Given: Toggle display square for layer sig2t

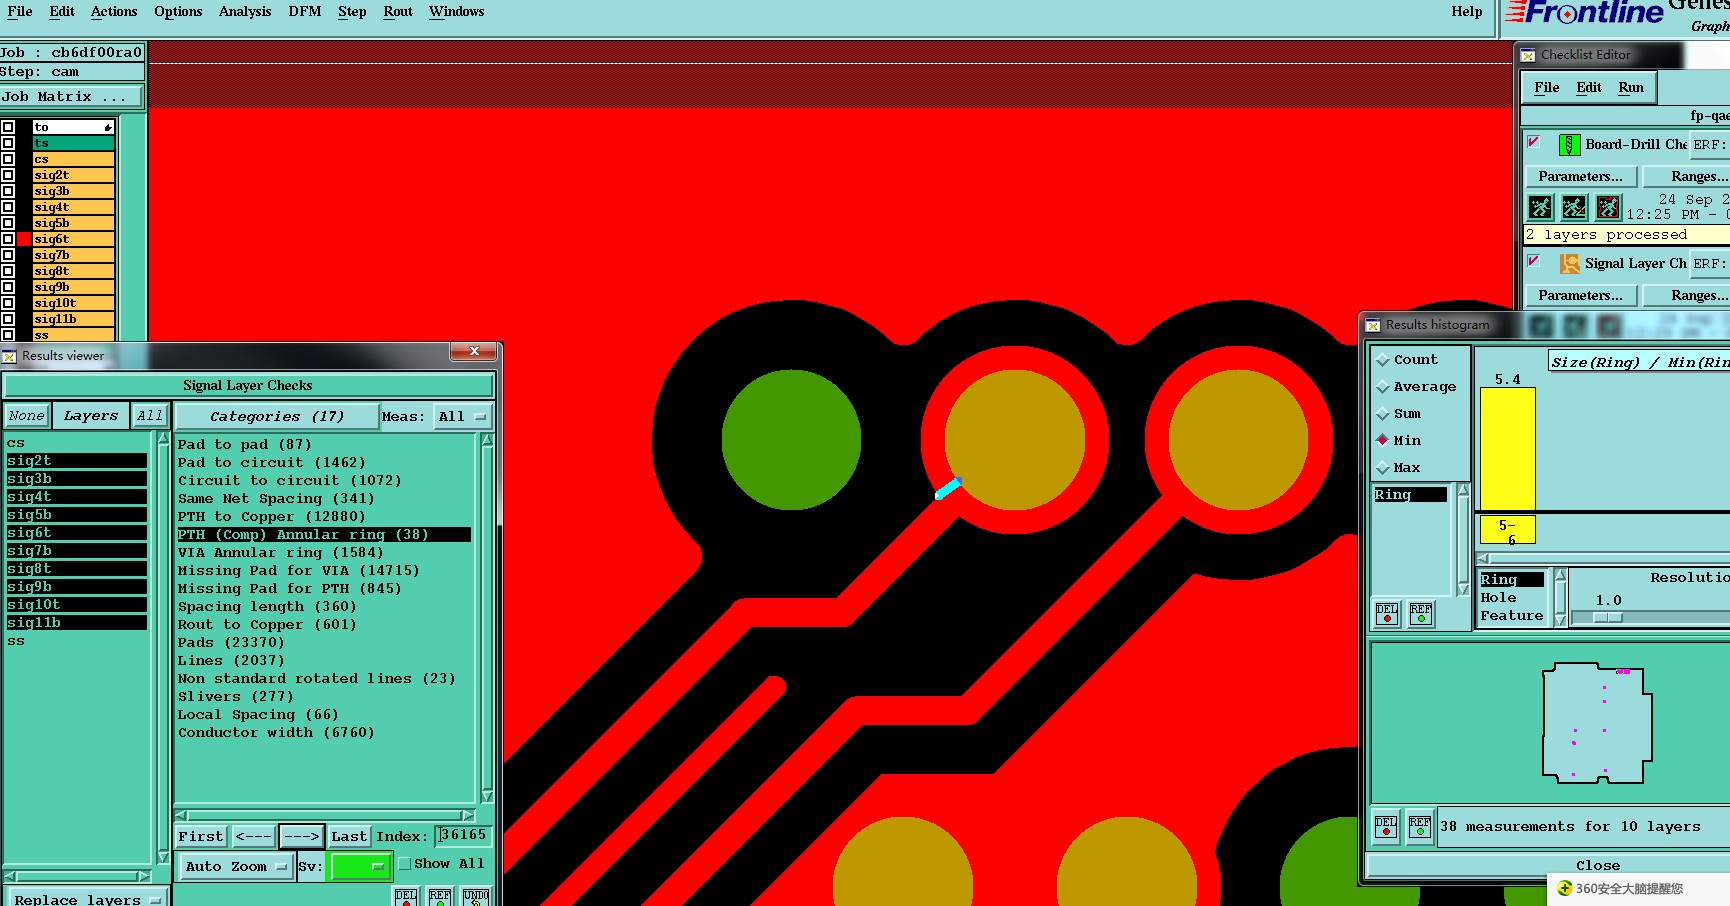Looking at the screenshot, I should tap(8, 175).
